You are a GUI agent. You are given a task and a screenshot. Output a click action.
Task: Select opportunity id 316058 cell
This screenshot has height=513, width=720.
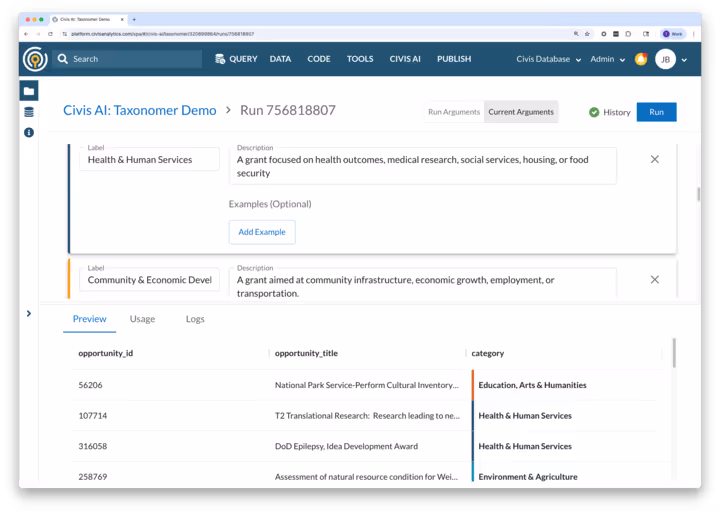pyautogui.click(x=93, y=446)
